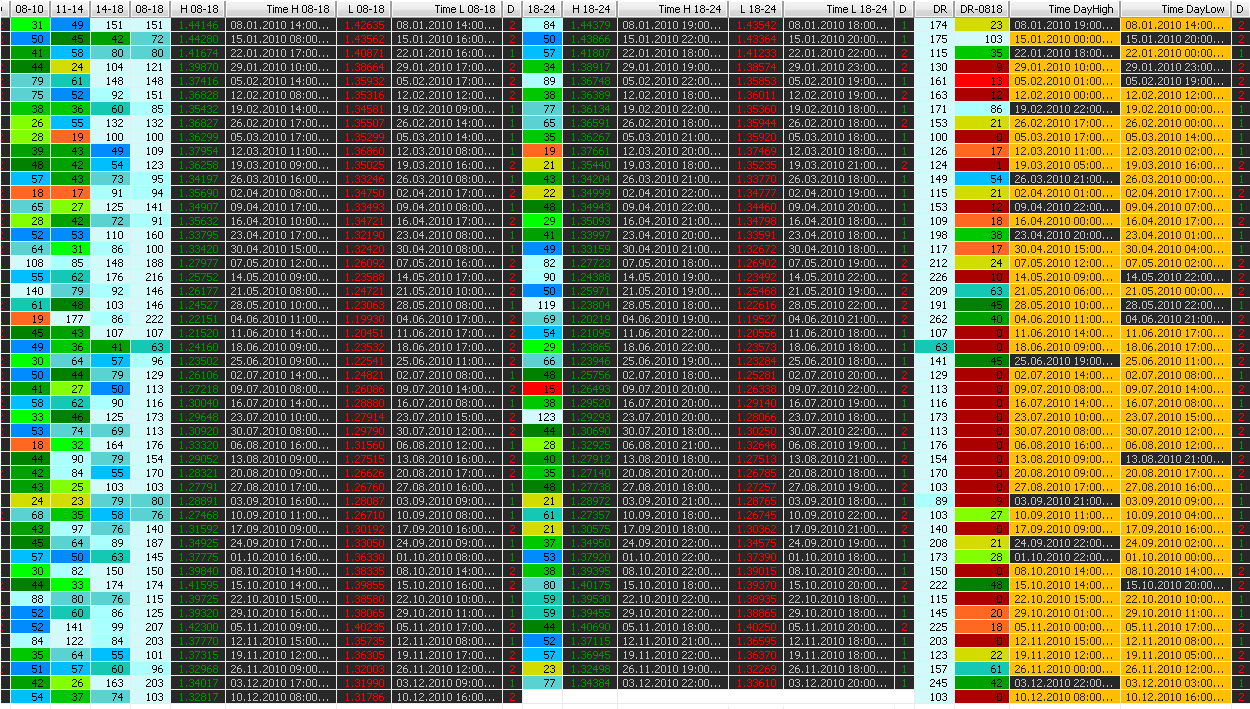Click the 14-18 column header

109,8
